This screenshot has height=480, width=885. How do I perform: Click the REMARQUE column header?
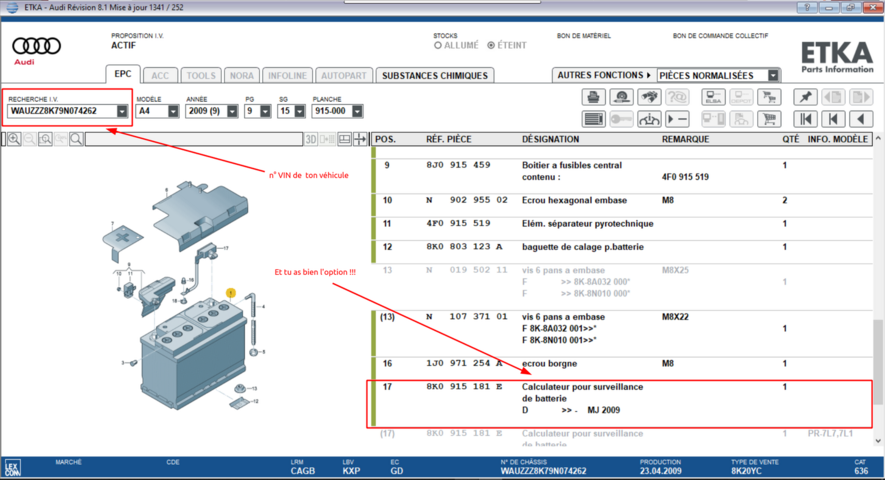coord(685,139)
